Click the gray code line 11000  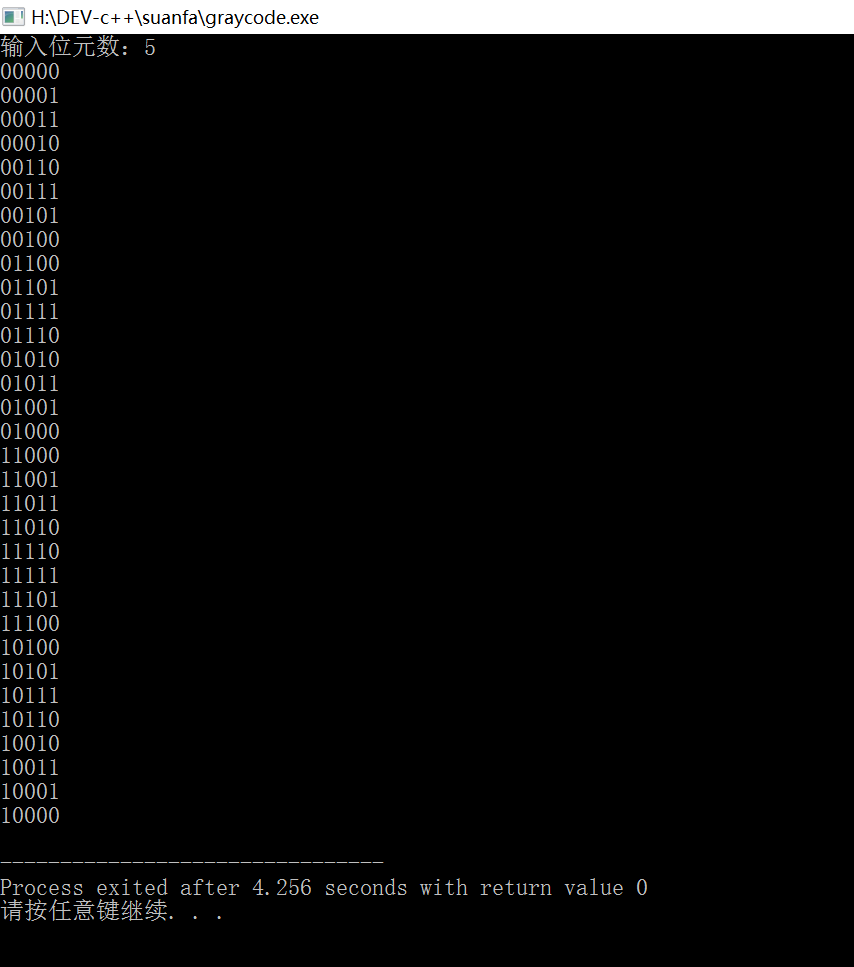(30, 456)
